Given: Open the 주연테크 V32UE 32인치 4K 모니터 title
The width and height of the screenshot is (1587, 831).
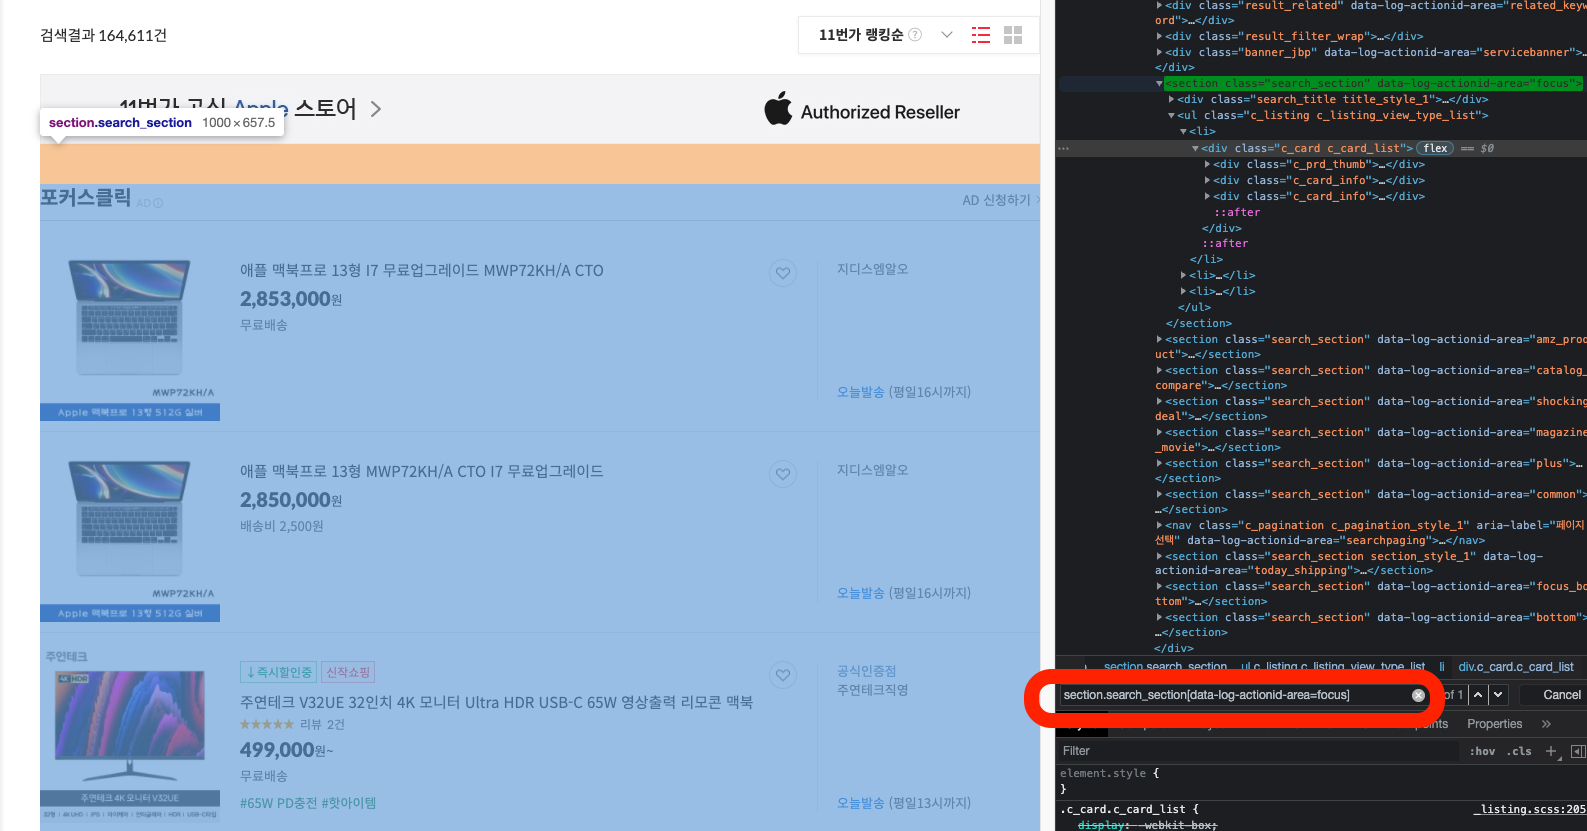Looking at the screenshot, I should (496, 703).
